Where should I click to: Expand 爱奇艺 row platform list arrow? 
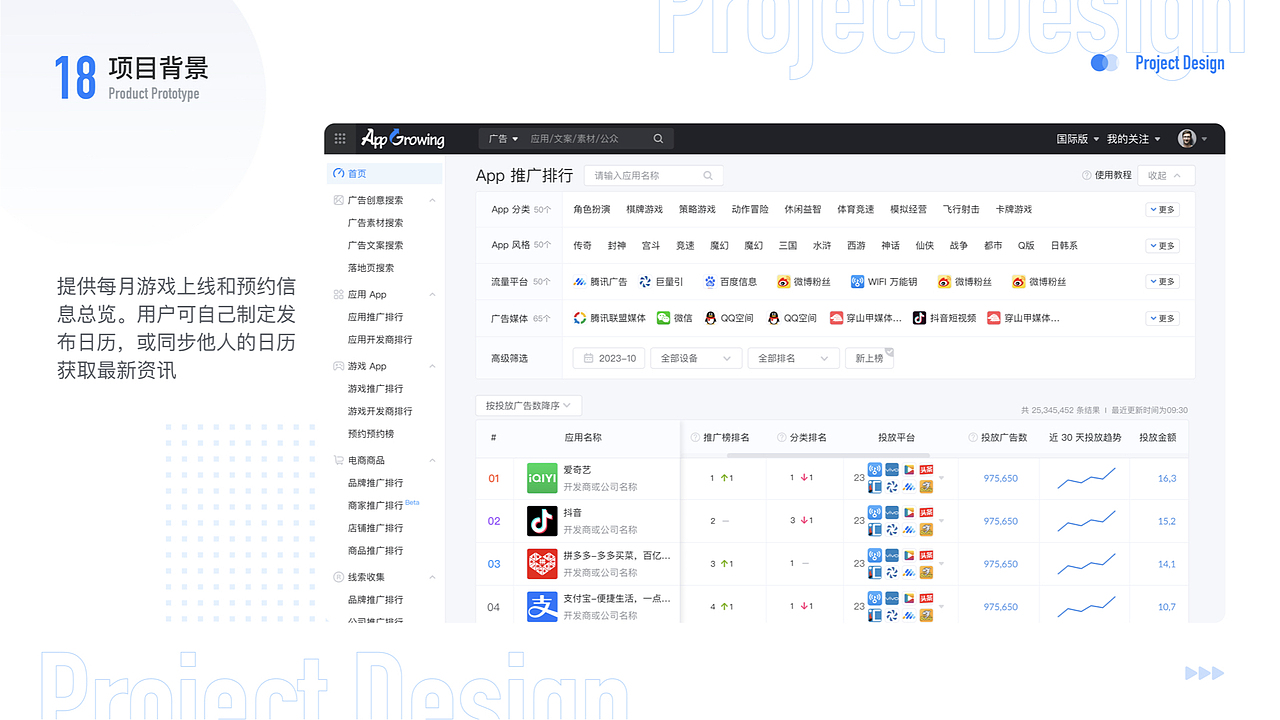pos(941,478)
